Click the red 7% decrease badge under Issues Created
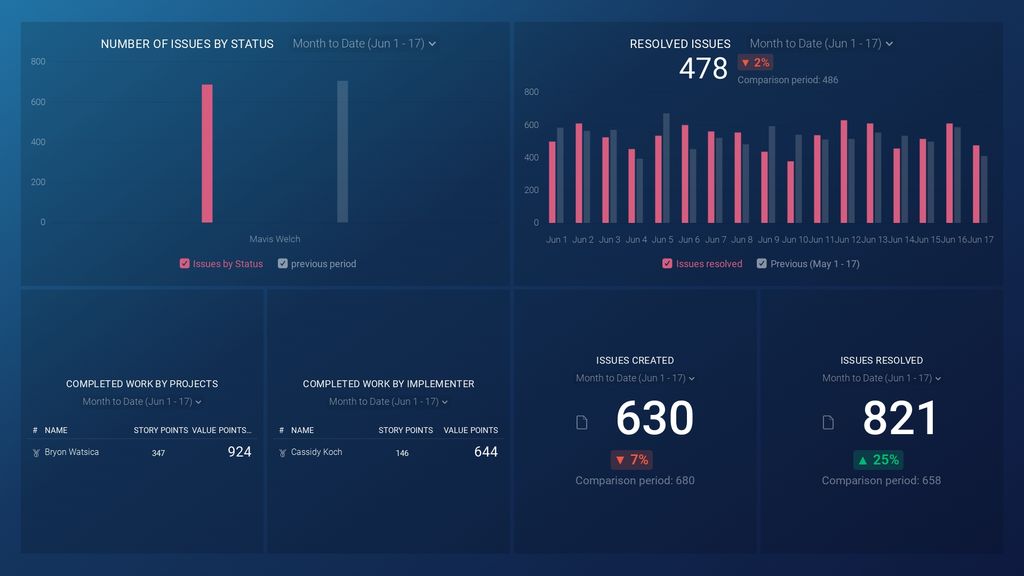The height and width of the screenshot is (576, 1024). point(630,460)
